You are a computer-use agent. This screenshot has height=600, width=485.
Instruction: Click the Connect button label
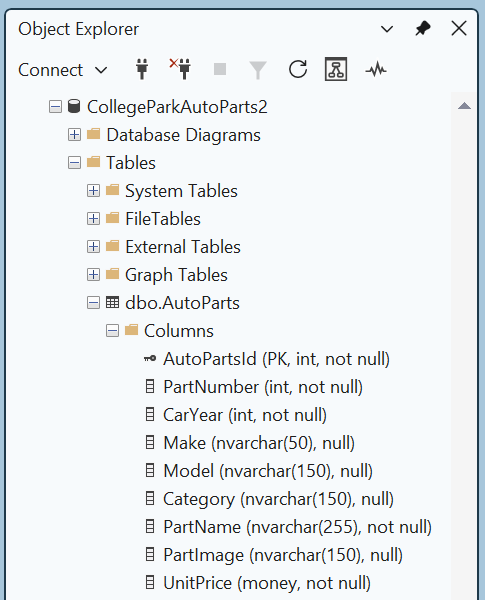coord(50,70)
